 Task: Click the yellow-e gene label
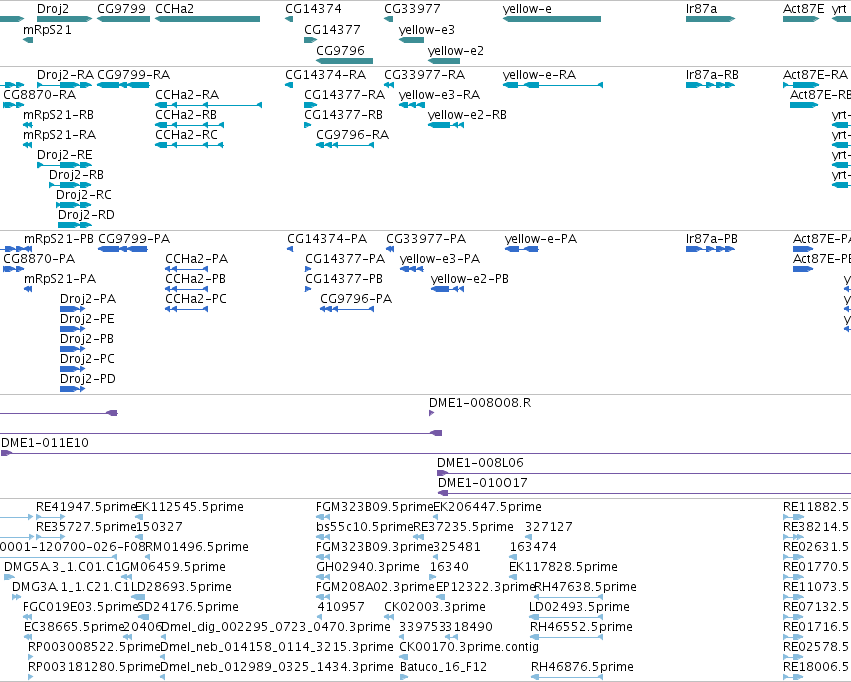pyautogui.click(x=527, y=9)
